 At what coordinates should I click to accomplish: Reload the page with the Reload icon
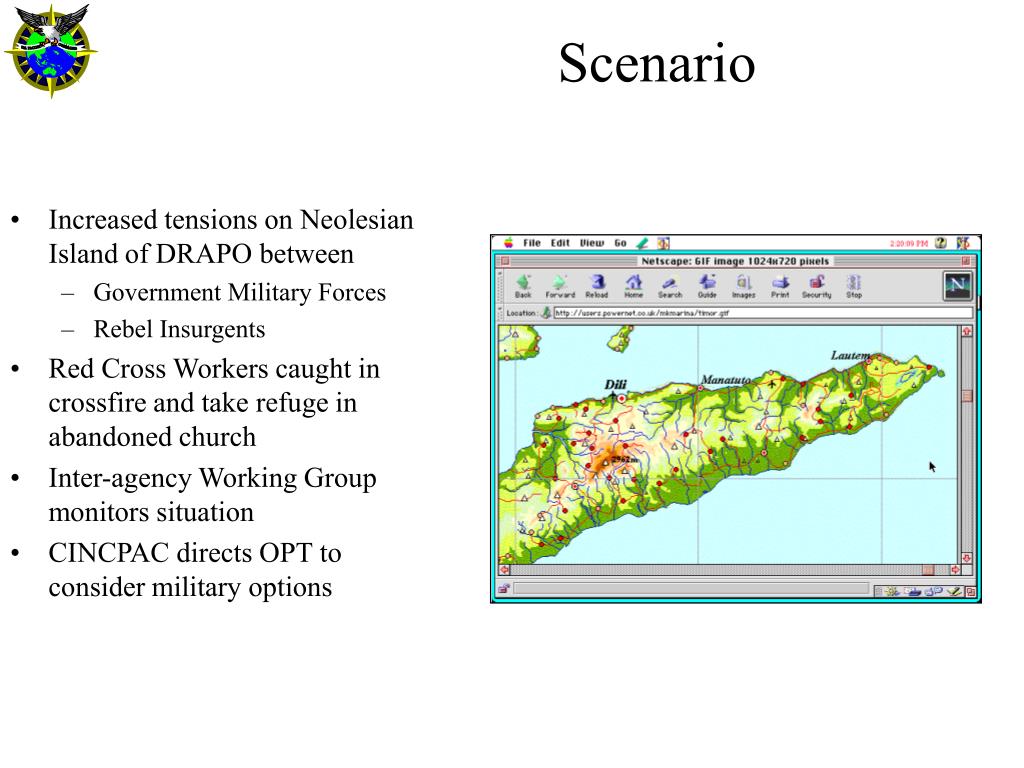[597, 282]
